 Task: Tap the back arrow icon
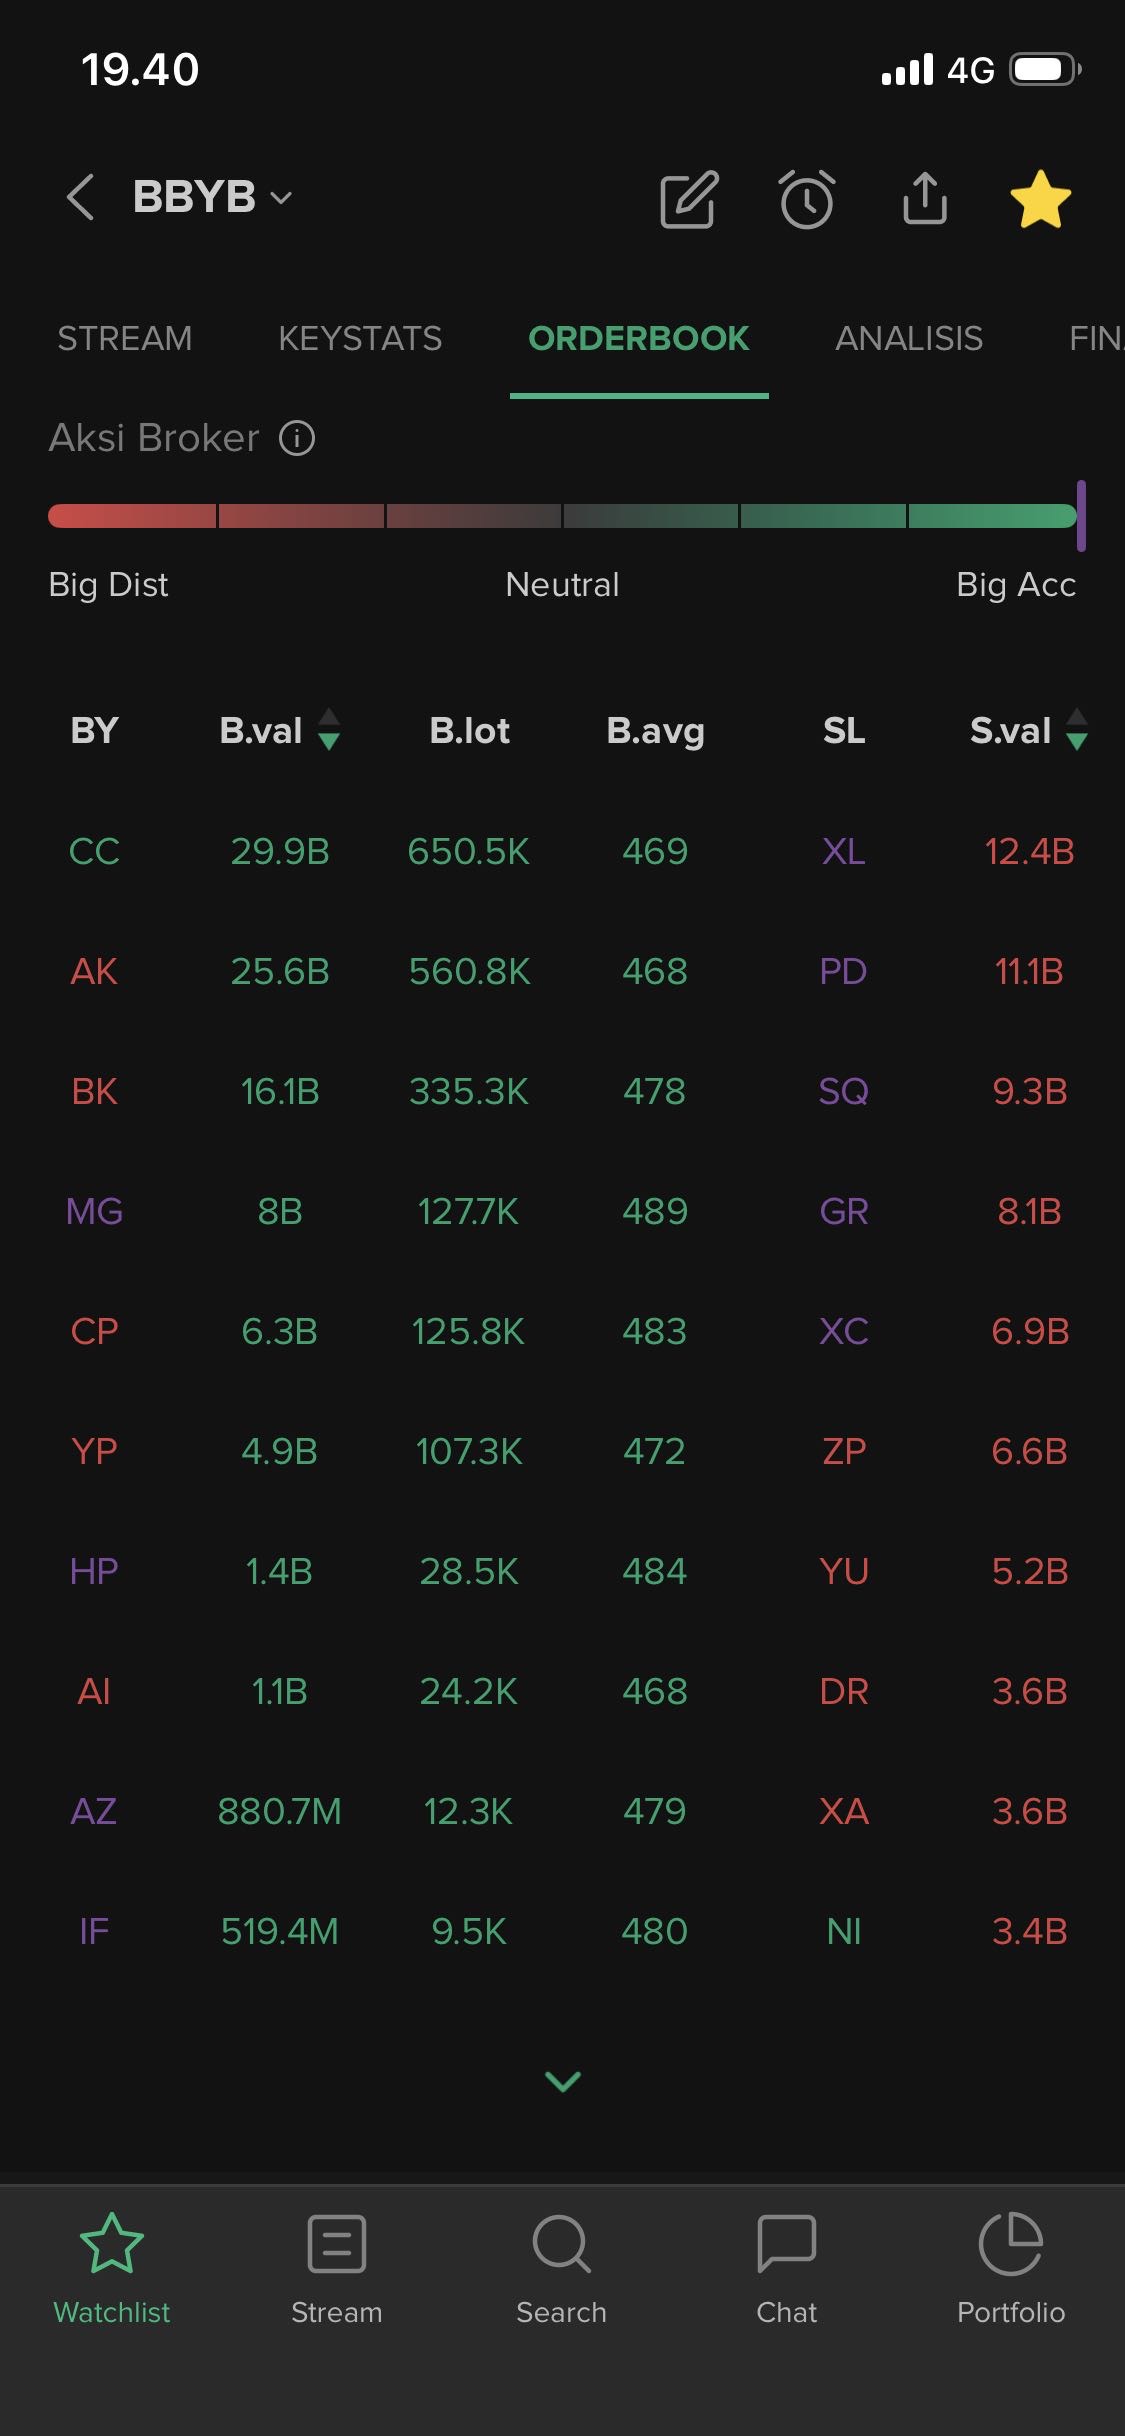[x=81, y=197]
